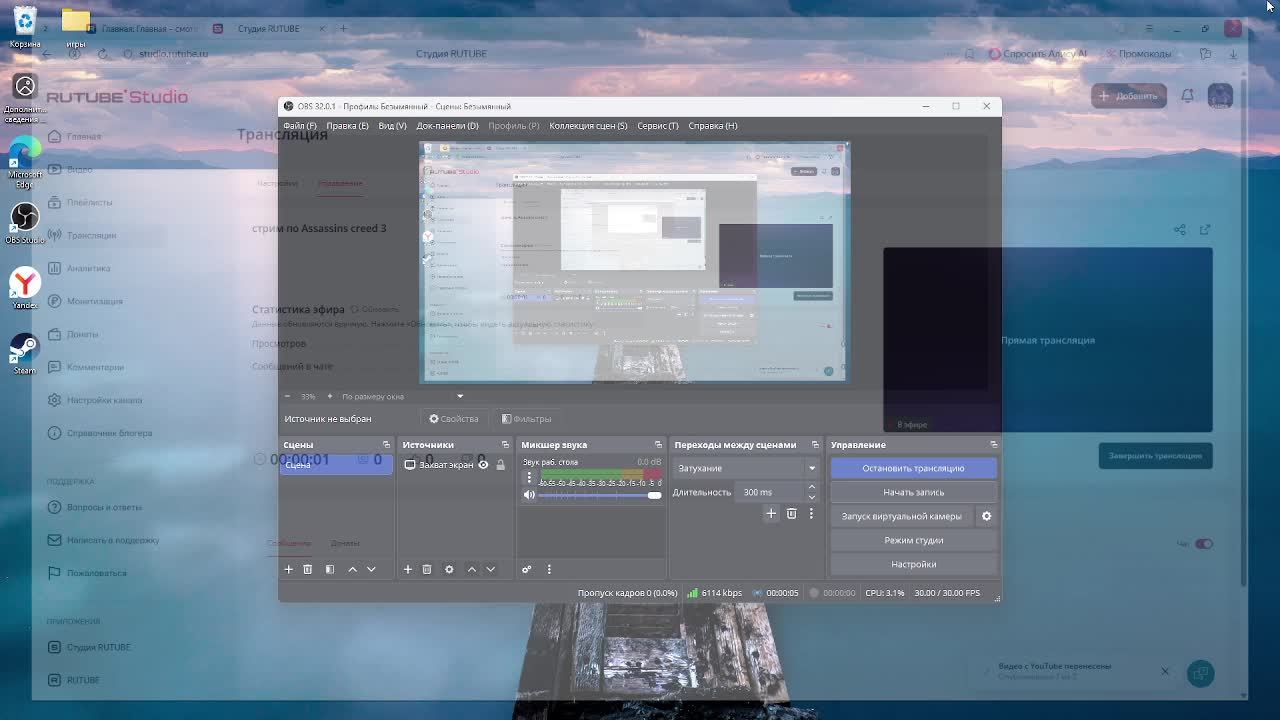Hide the Захват экрана source via eye icon
The width and height of the screenshot is (1280, 720).
pyautogui.click(x=483, y=465)
